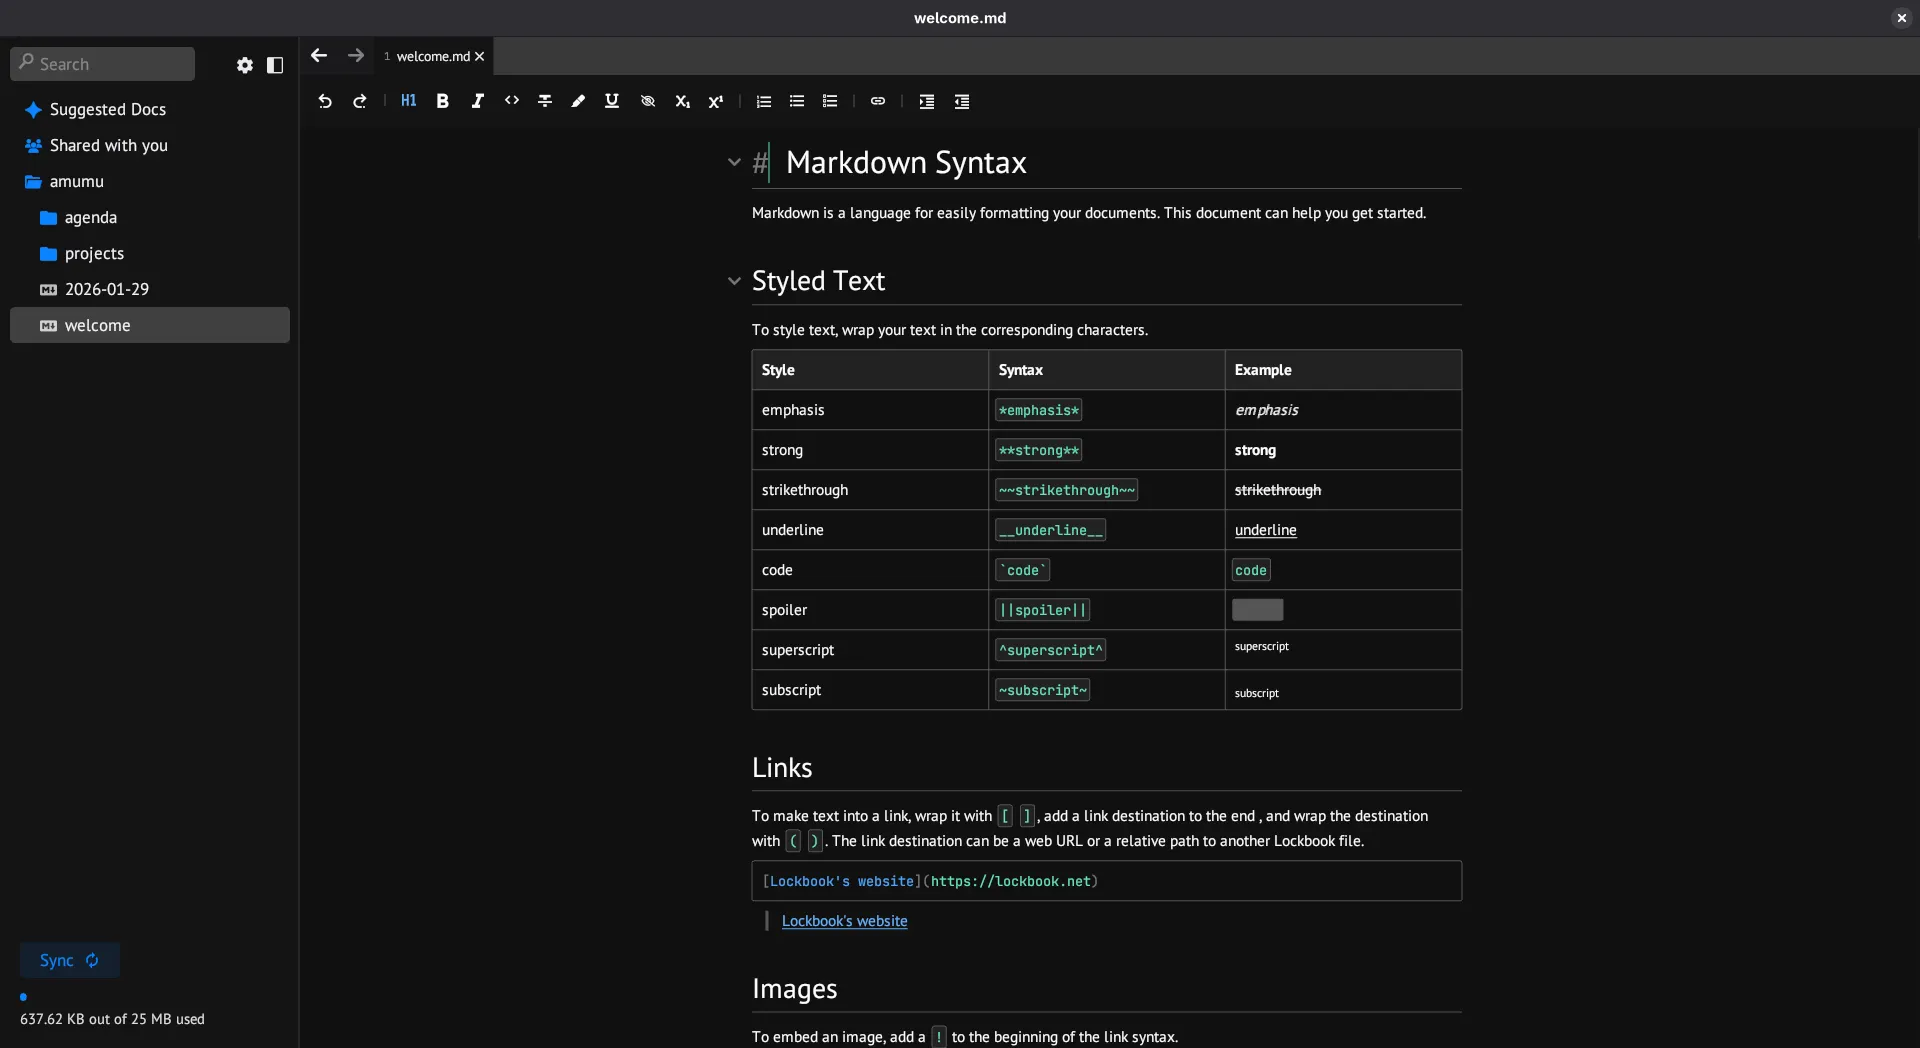
Task: Open settings gear in sidebar
Action: click(245, 65)
